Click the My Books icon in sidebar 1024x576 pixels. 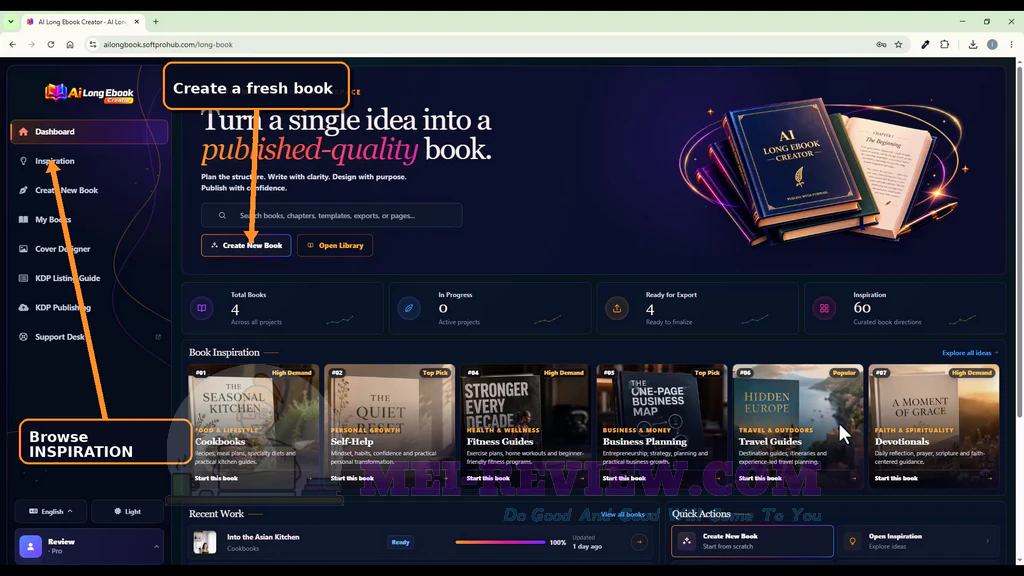point(24,220)
